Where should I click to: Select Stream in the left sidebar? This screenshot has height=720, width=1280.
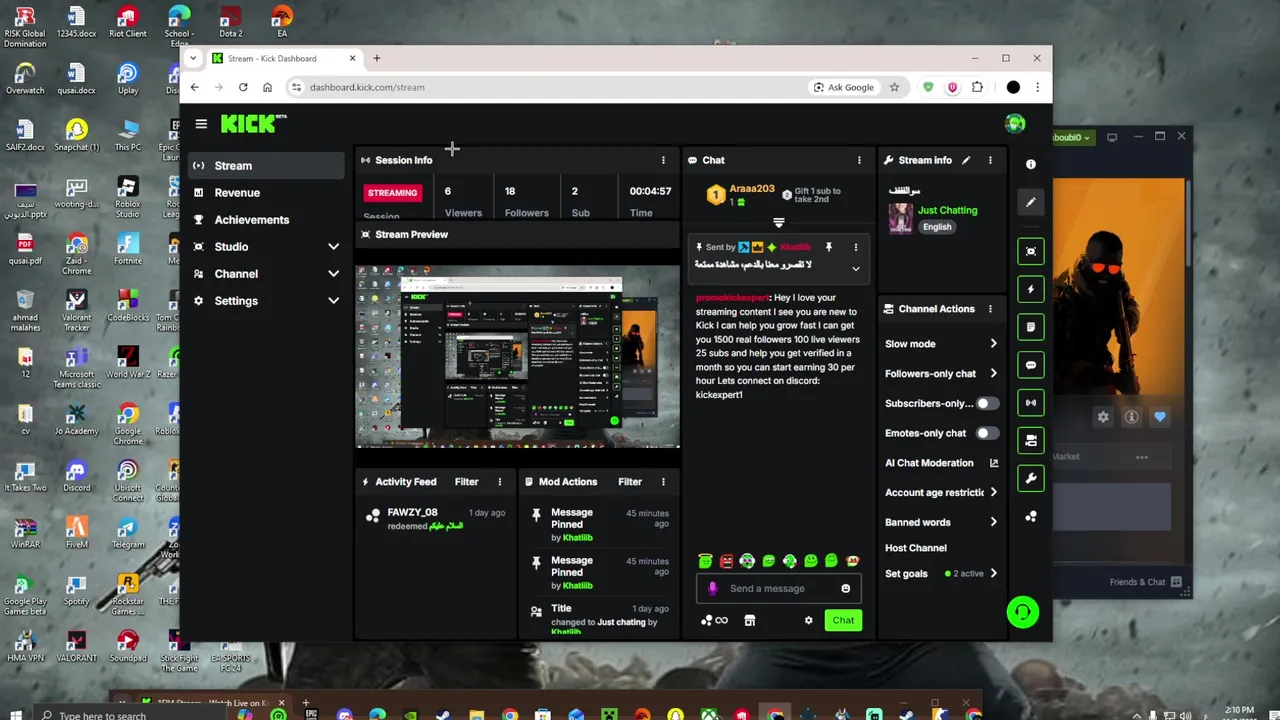click(x=266, y=166)
